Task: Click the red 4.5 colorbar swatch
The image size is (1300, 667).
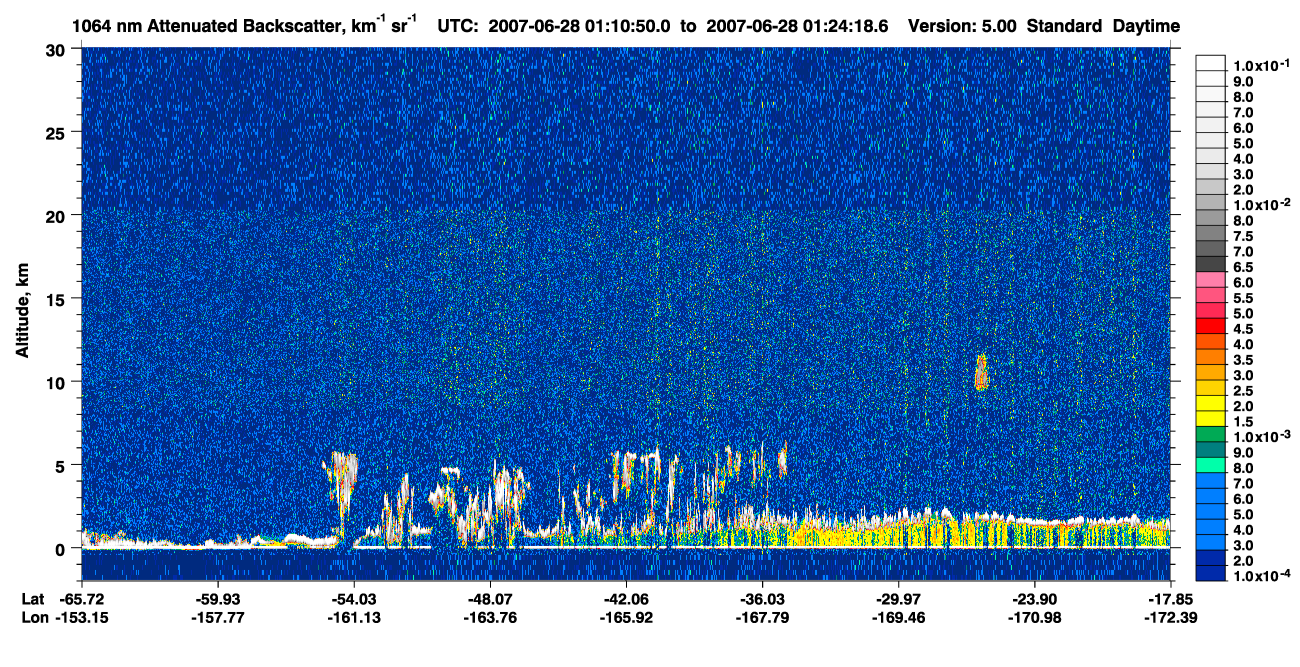Action: point(1211,327)
